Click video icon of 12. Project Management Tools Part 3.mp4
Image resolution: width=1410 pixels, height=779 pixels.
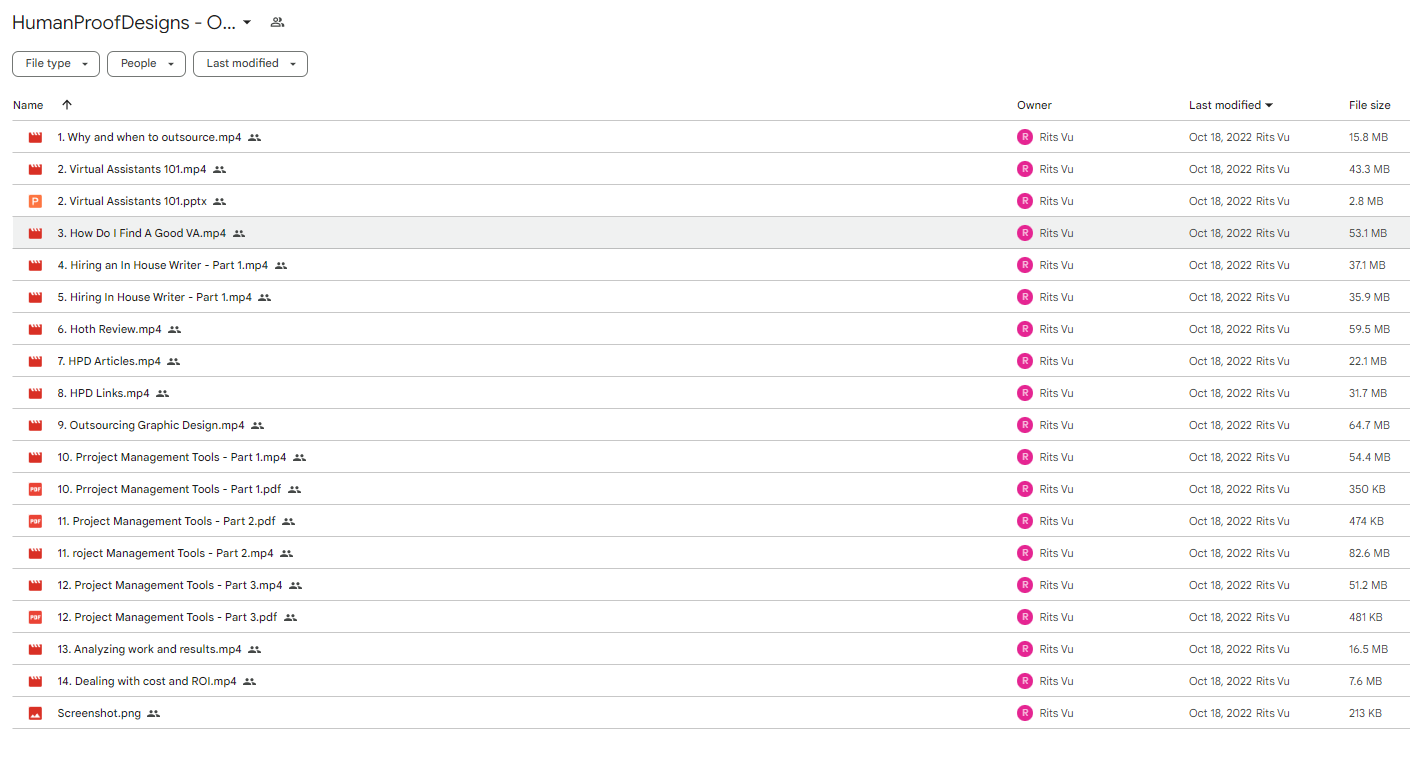coord(35,585)
